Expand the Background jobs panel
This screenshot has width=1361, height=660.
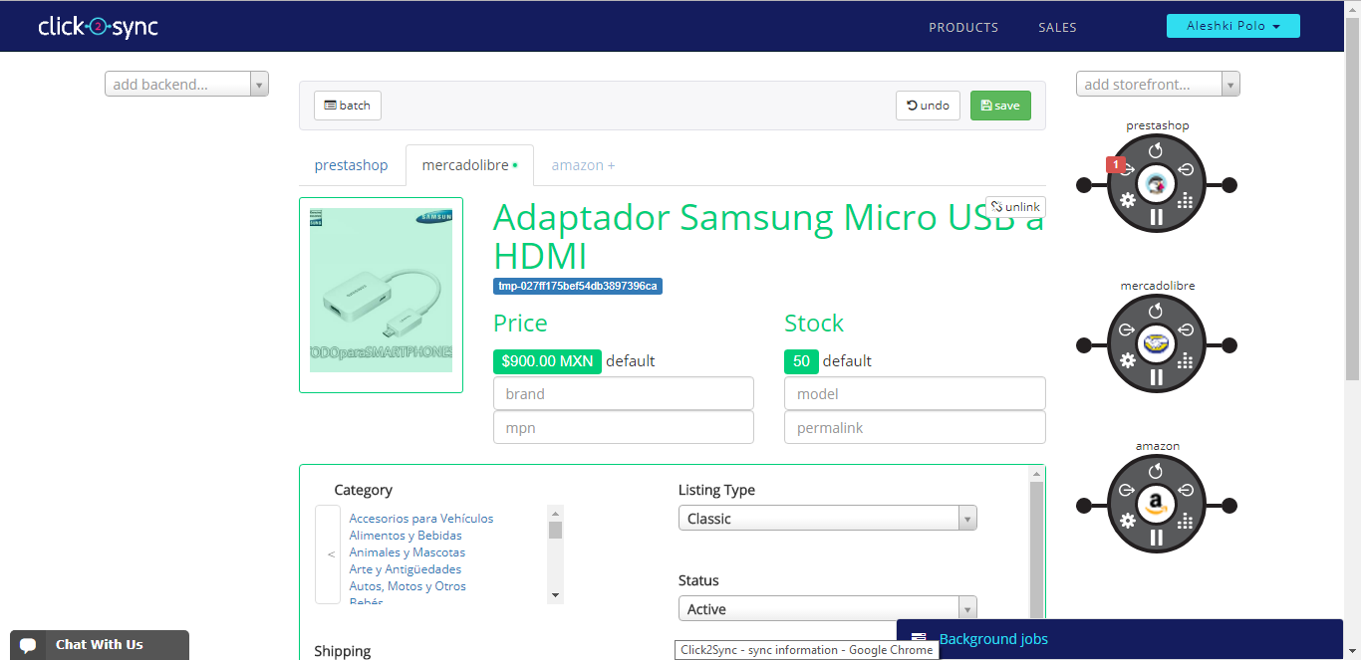1119,639
